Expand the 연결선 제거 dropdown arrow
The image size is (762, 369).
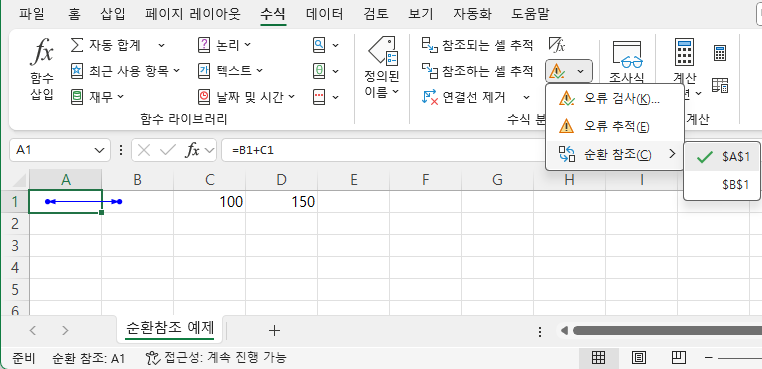tap(527, 97)
